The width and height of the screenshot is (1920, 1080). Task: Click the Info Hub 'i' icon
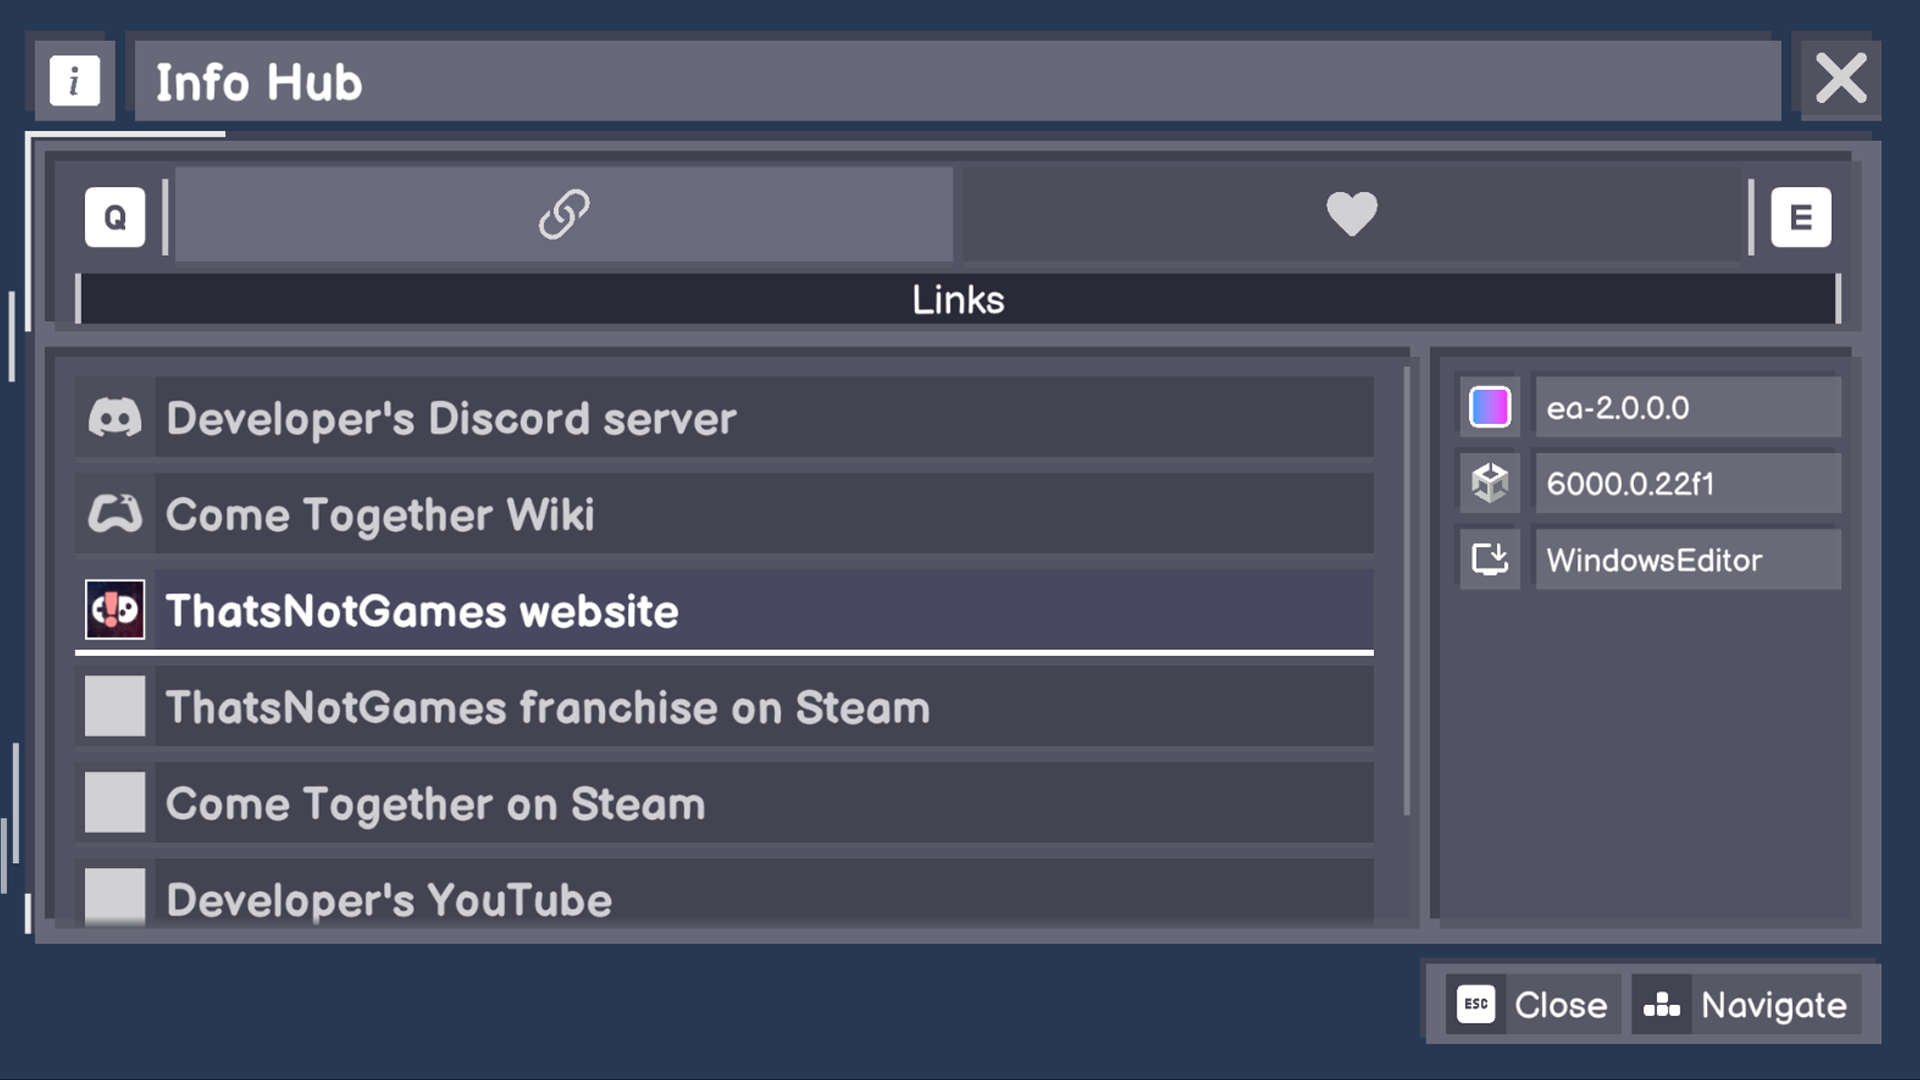click(75, 81)
